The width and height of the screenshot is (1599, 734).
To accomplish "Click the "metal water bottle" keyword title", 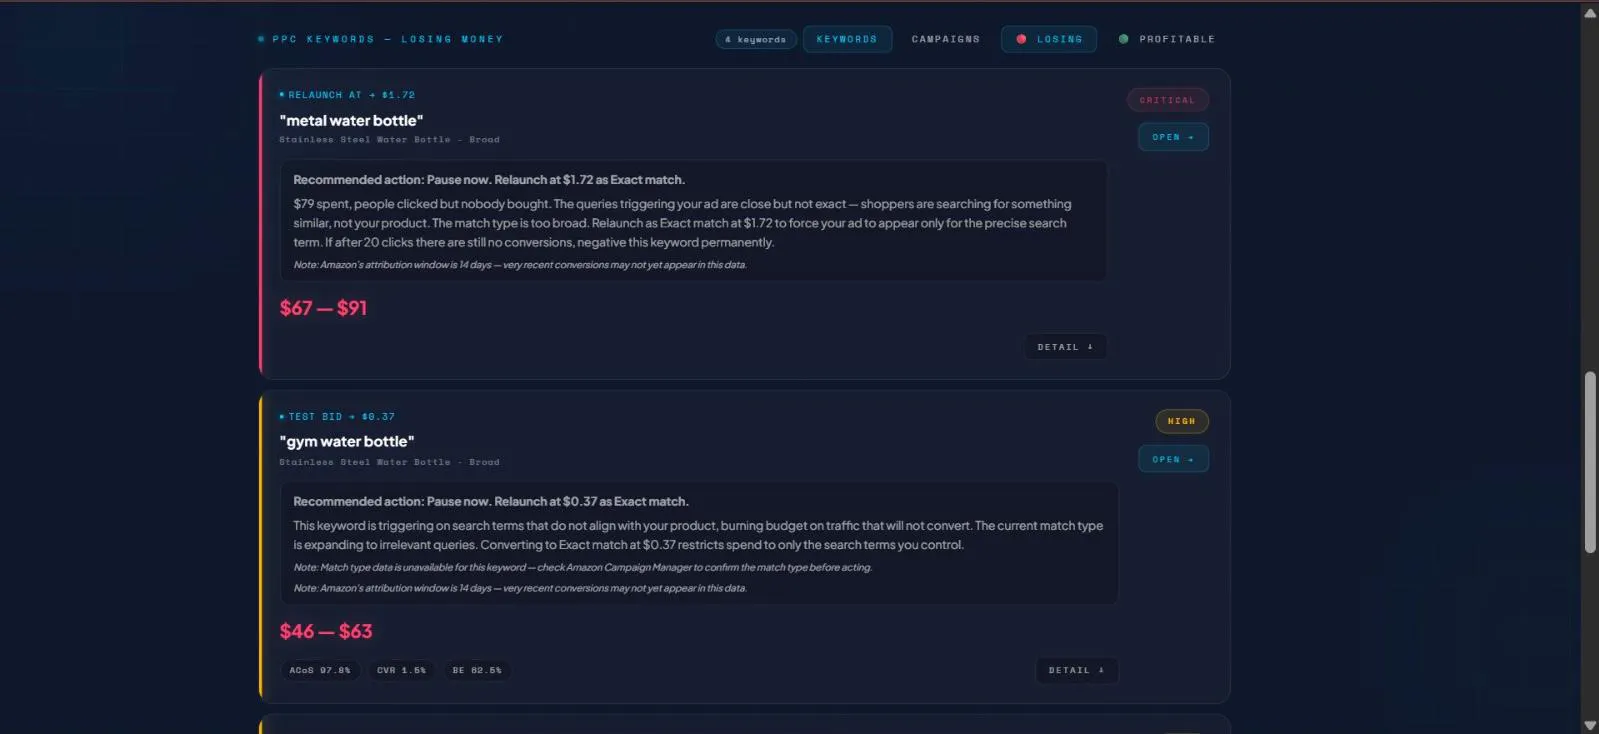I will [351, 120].
